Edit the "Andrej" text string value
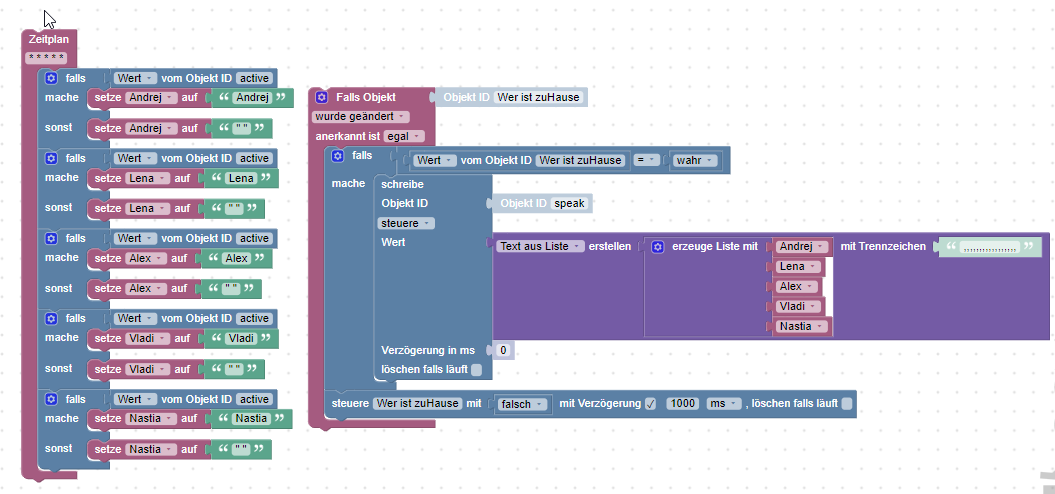The width and height of the screenshot is (1055, 494). pos(252,98)
